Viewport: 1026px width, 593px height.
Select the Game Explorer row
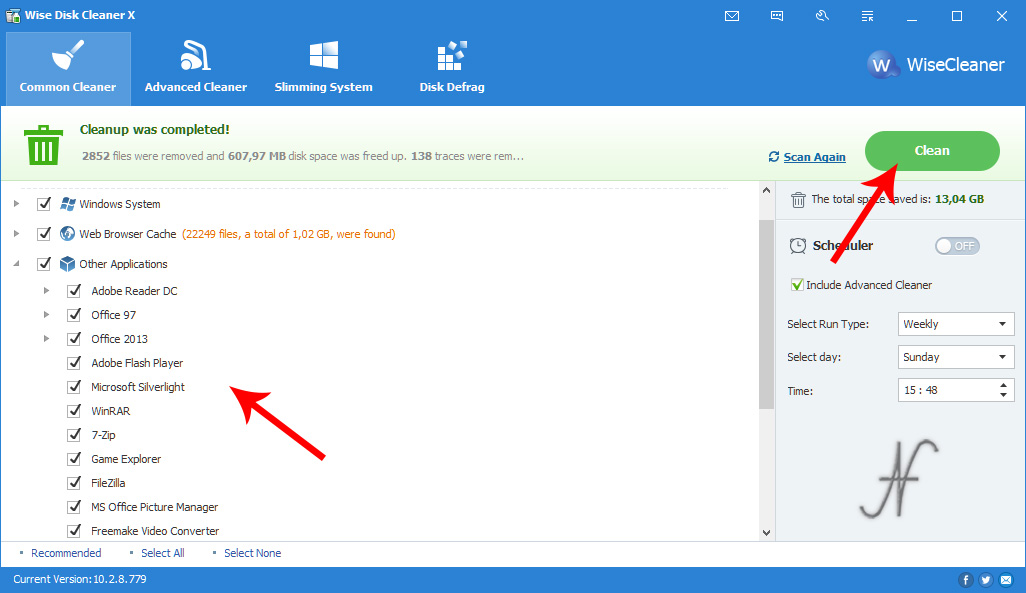pyautogui.click(x=126, y=459)
